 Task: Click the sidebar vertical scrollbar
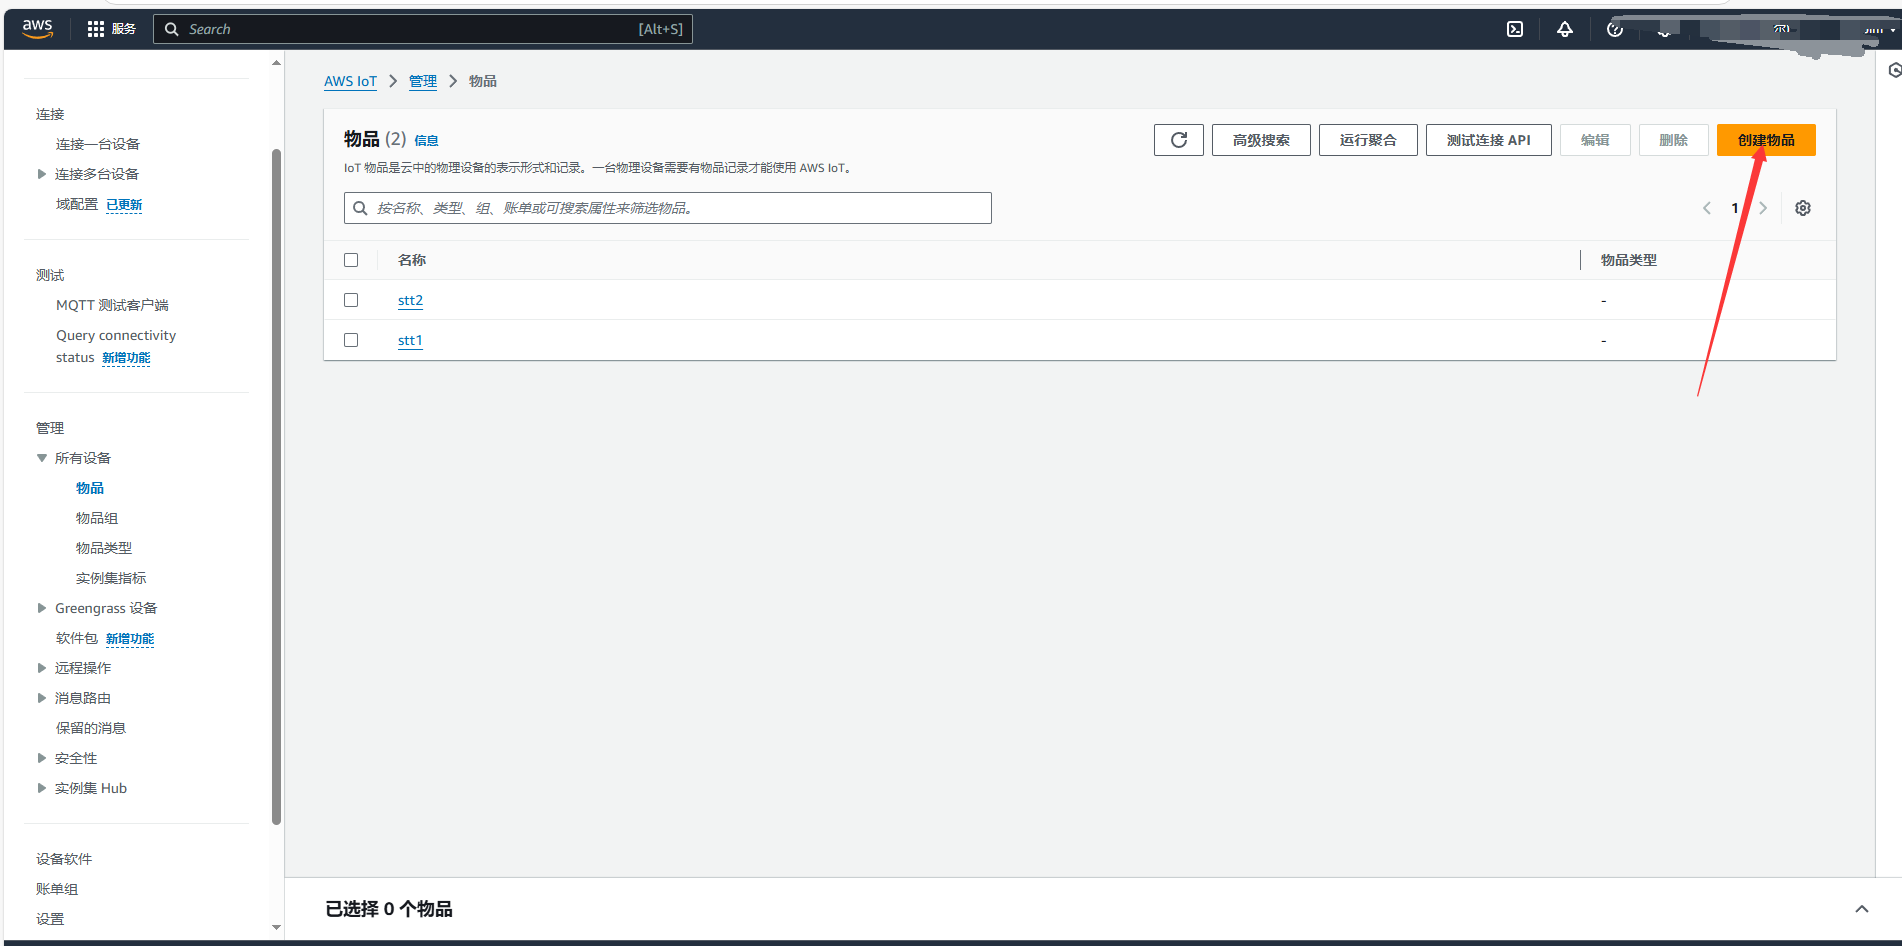276,487
